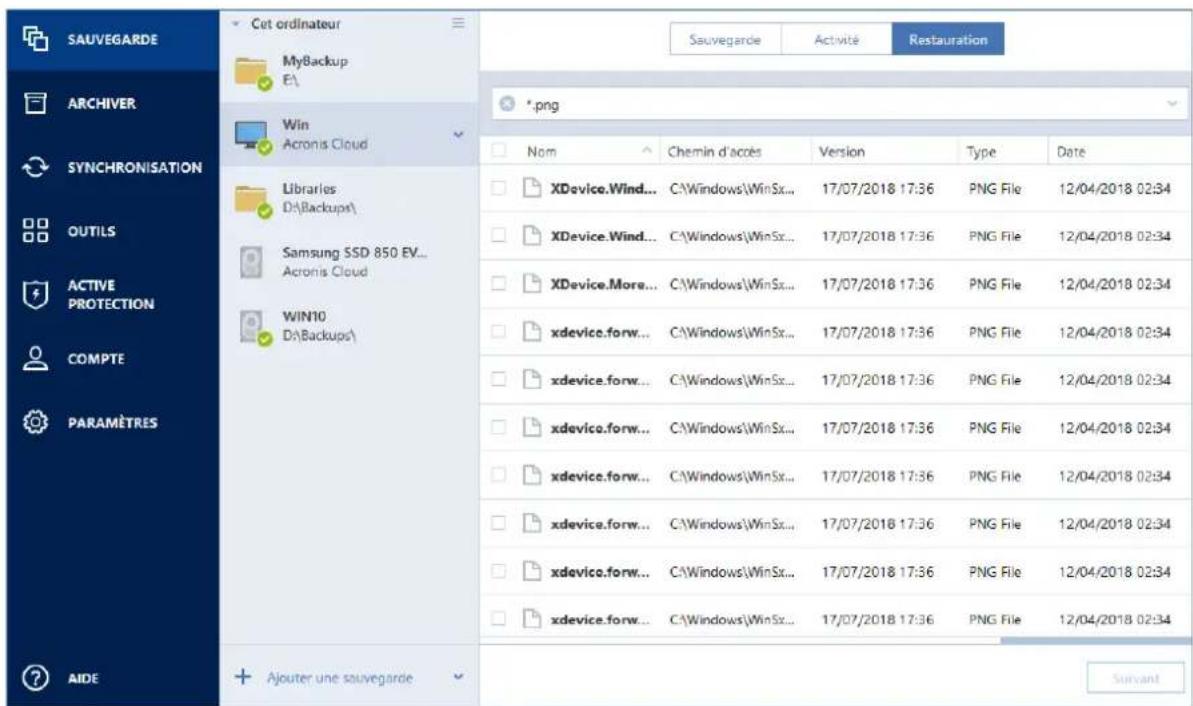The image size is (1193, 706).
Task: Open the search field dropdown arrow
Action: (1172, 103)
